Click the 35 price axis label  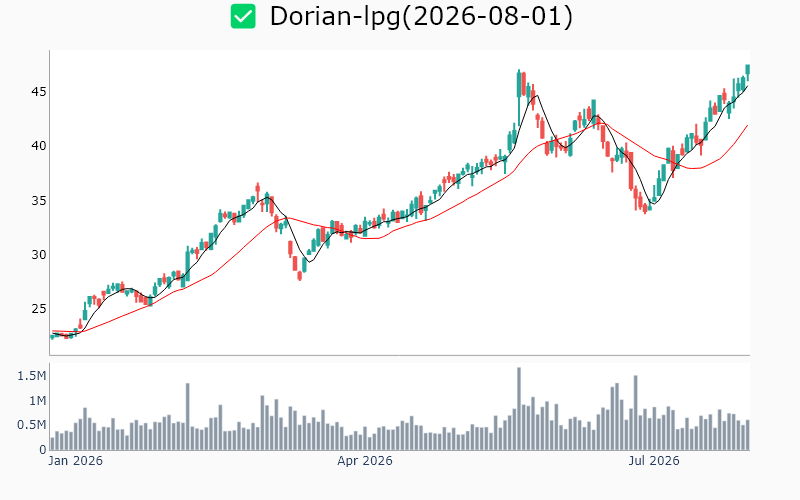[x=39, y=201]
